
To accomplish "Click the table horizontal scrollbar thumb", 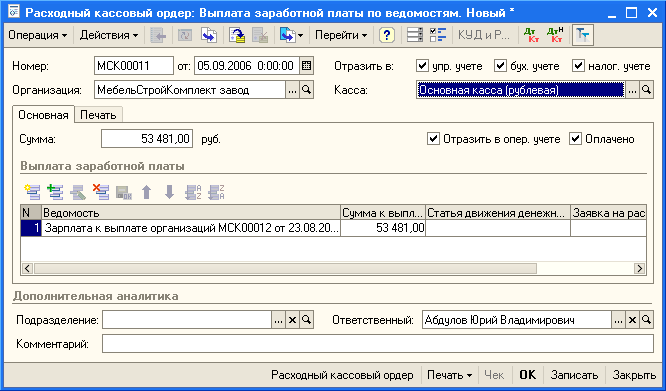I will click(285, 268).
